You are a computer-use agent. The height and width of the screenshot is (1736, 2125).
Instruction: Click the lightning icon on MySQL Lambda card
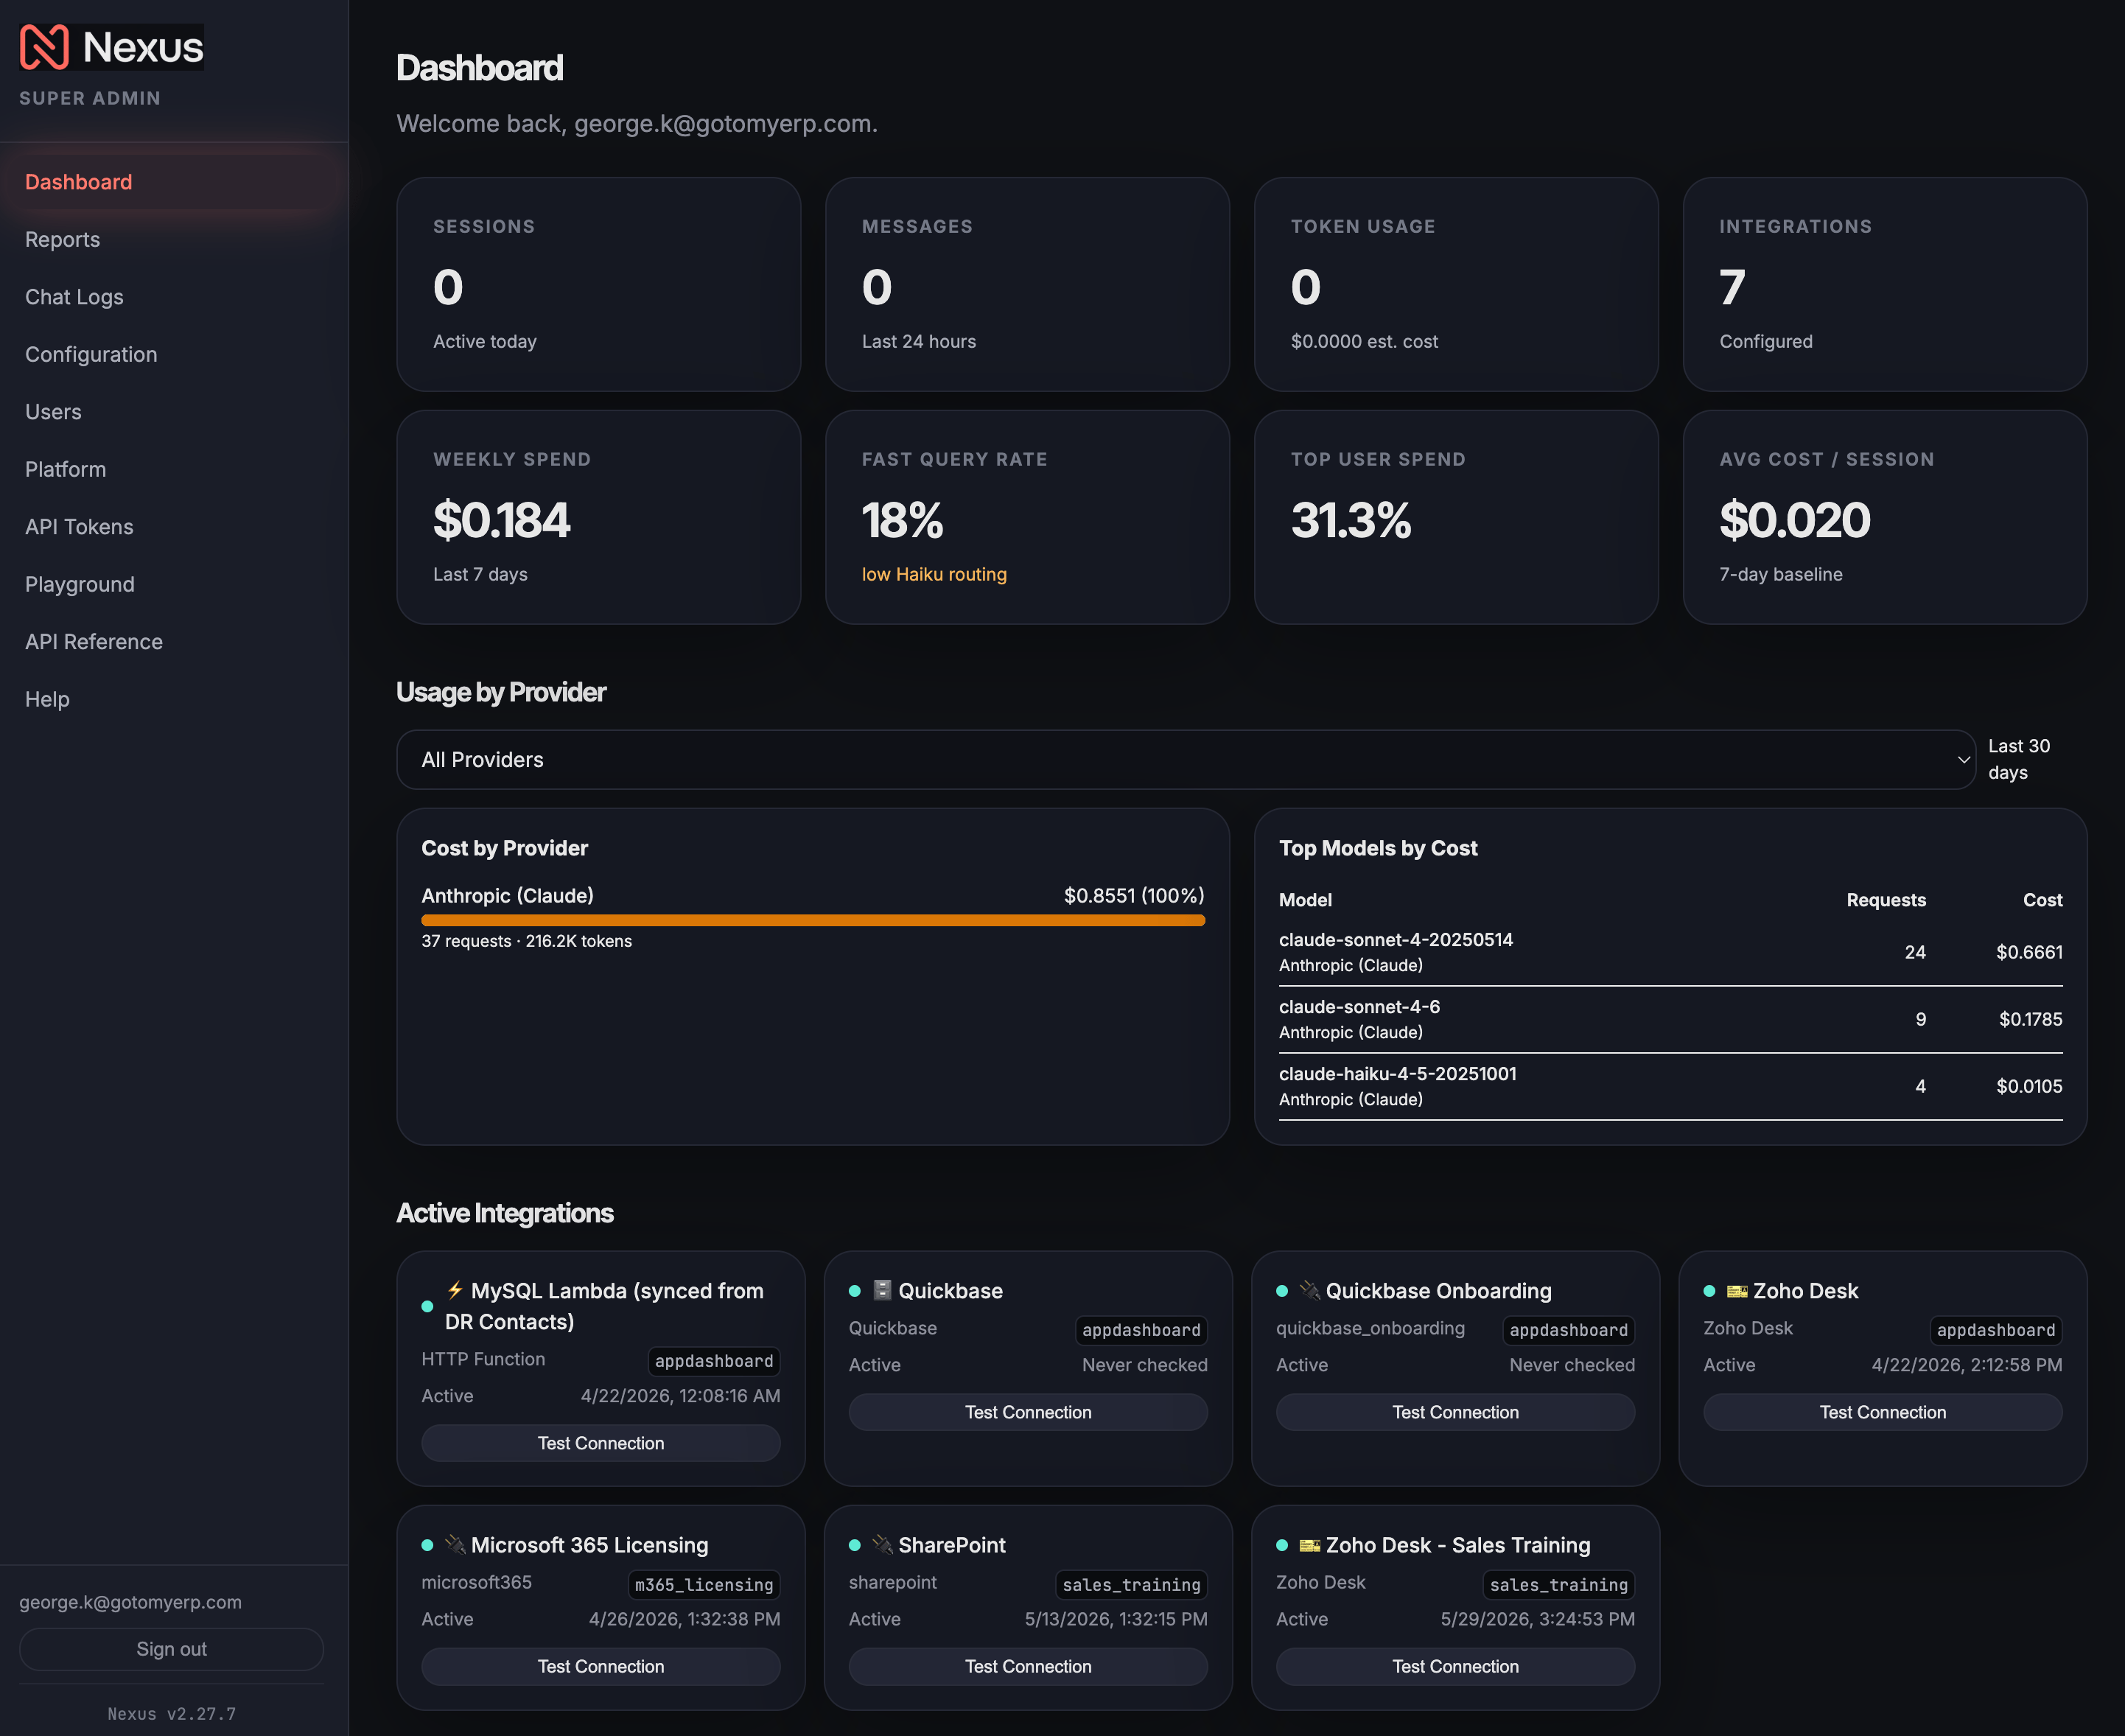click(x=455, y=1290)
